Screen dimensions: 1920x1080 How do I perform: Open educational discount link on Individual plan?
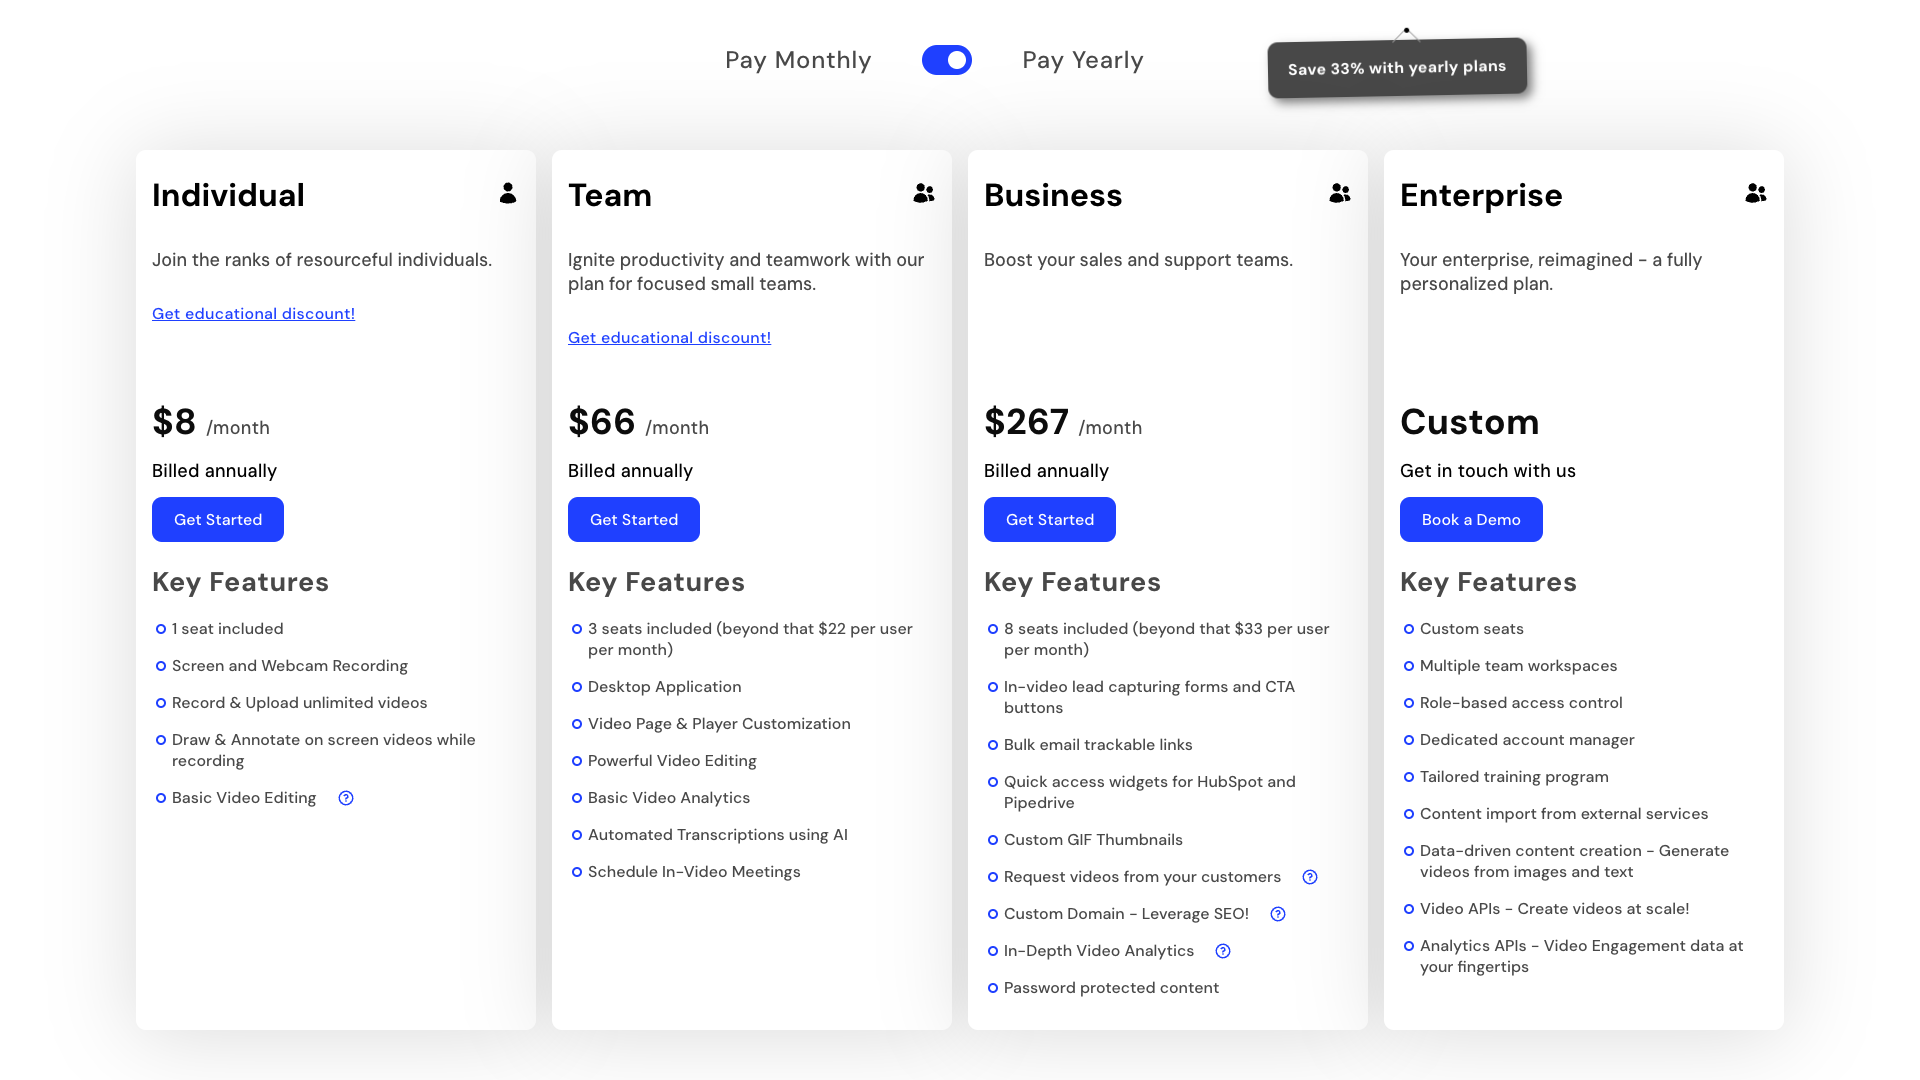tap(253, 313)
